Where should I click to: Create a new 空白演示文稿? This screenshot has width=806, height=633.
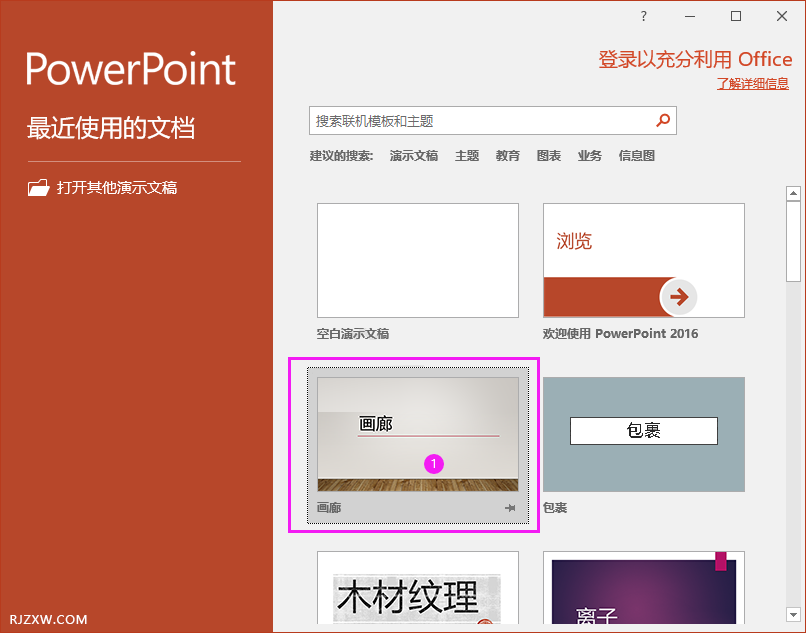(x=417, y=260)
